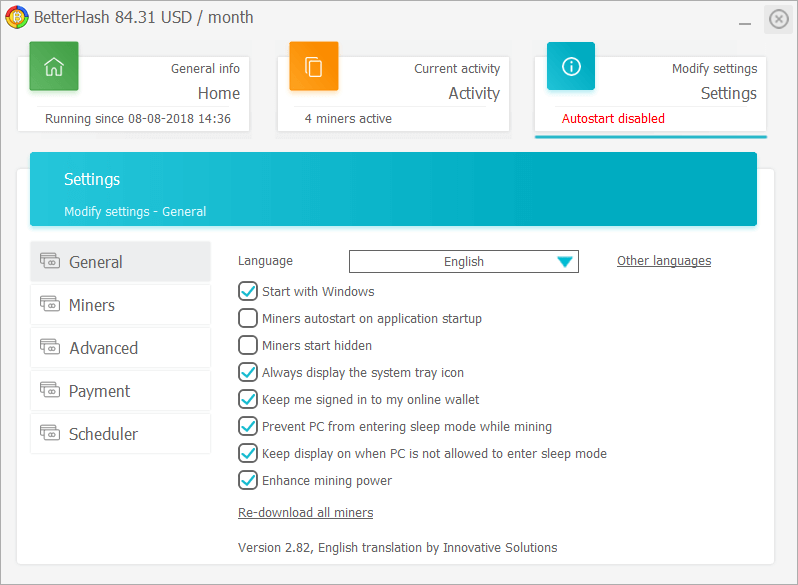Image resolution: width=798 pixels, height=585 pixels.
Task: Click the Version 2.82 translation text
Action: point(397,548)
